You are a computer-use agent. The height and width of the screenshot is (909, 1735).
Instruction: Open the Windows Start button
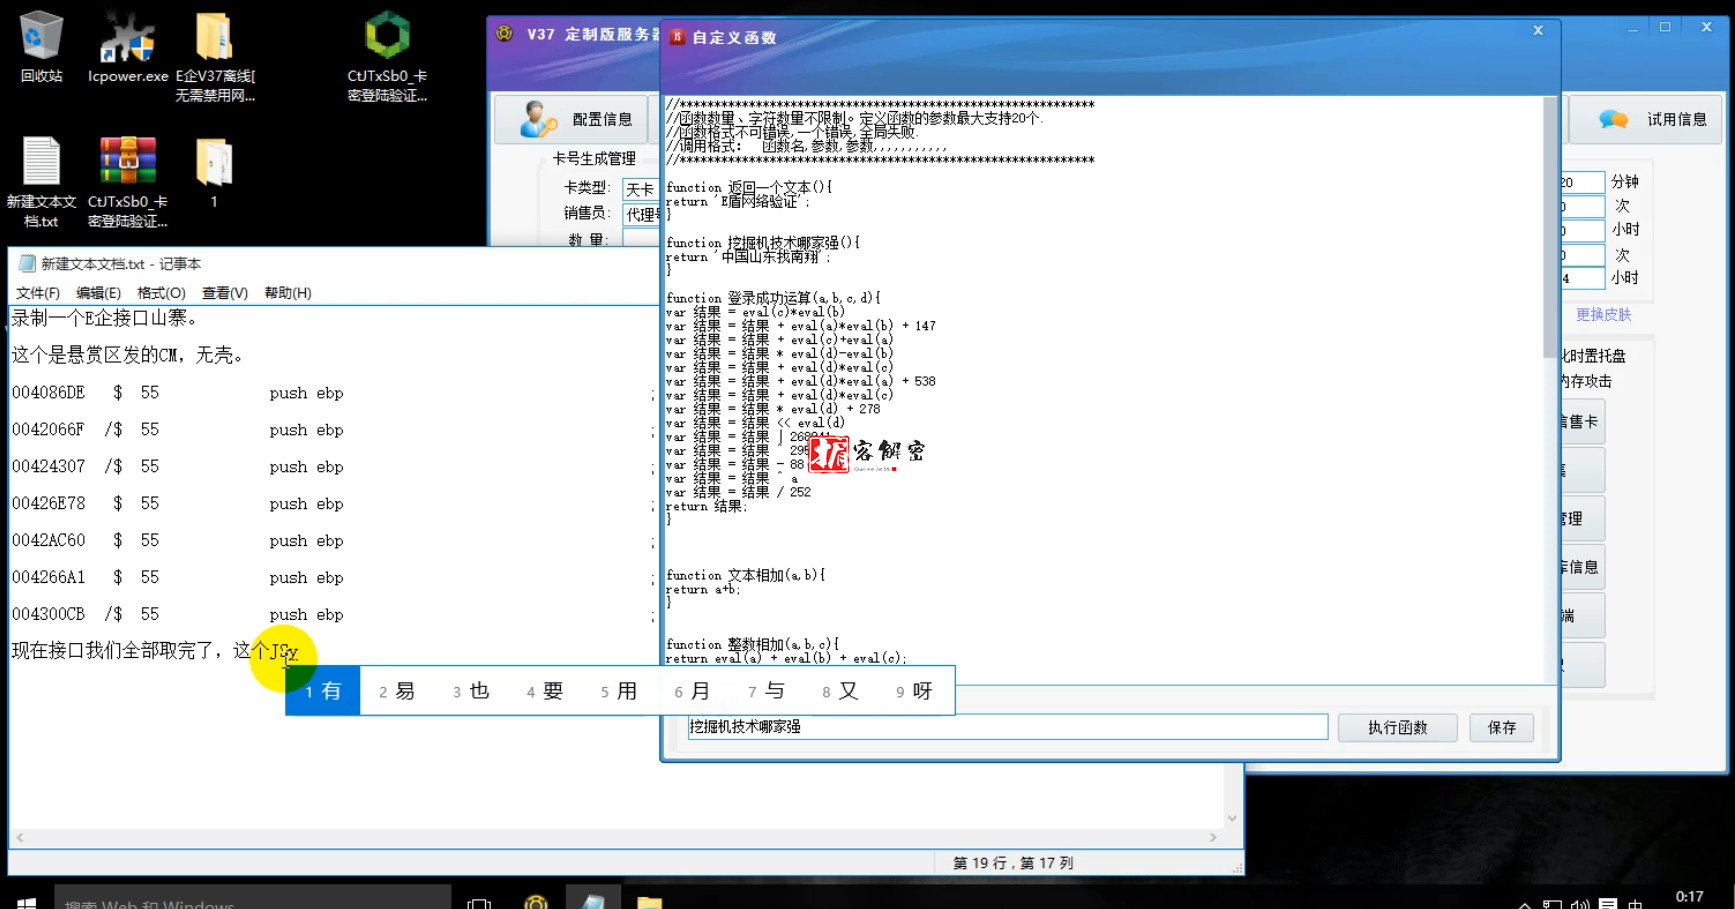coord(26,903)
